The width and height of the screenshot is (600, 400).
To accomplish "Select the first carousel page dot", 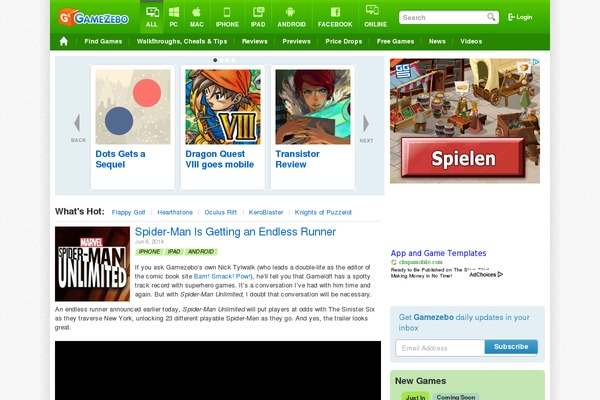I will pyautogui.click(x=215, y=60).
